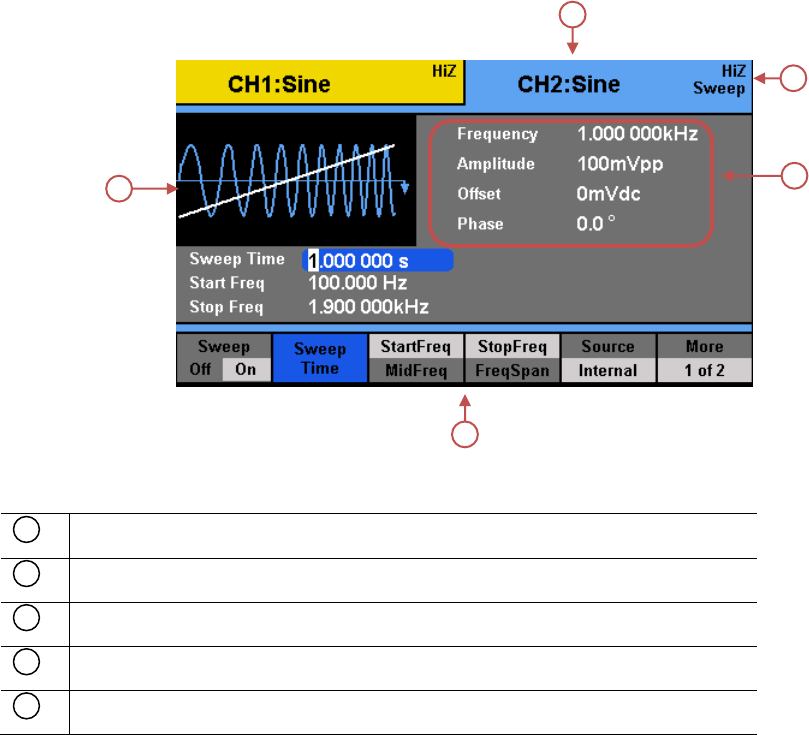
Task: Click the Start Freq value 100.000 Hz
Action: (x=358, y=283)
